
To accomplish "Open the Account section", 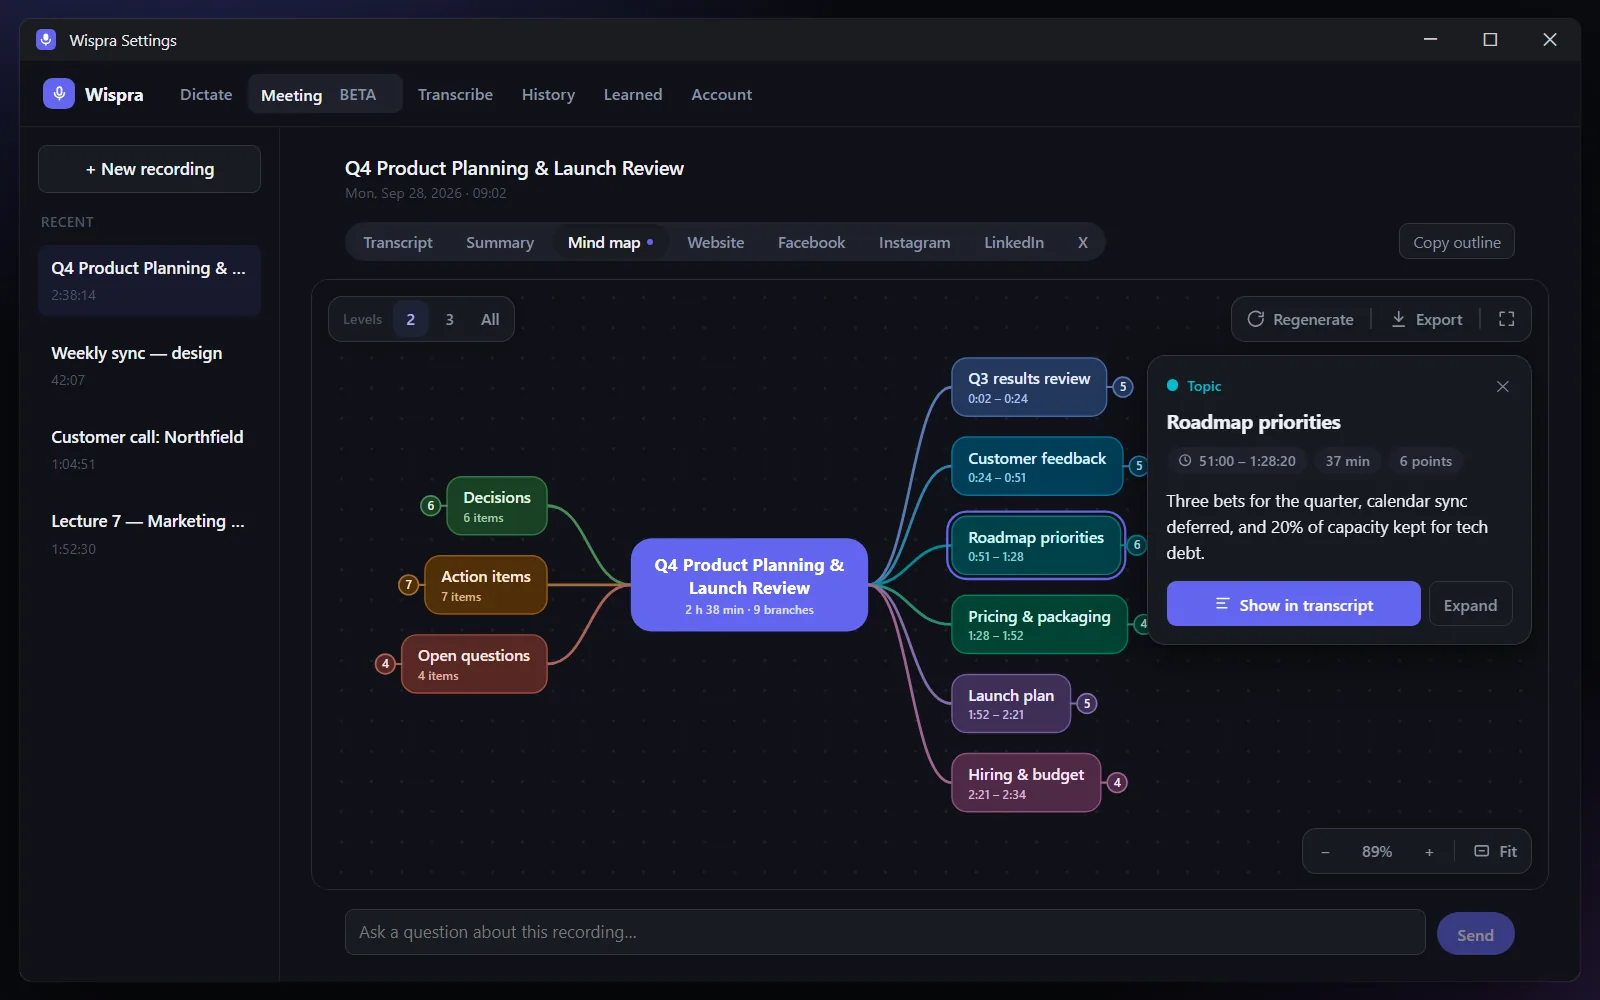I will point(722,94).
